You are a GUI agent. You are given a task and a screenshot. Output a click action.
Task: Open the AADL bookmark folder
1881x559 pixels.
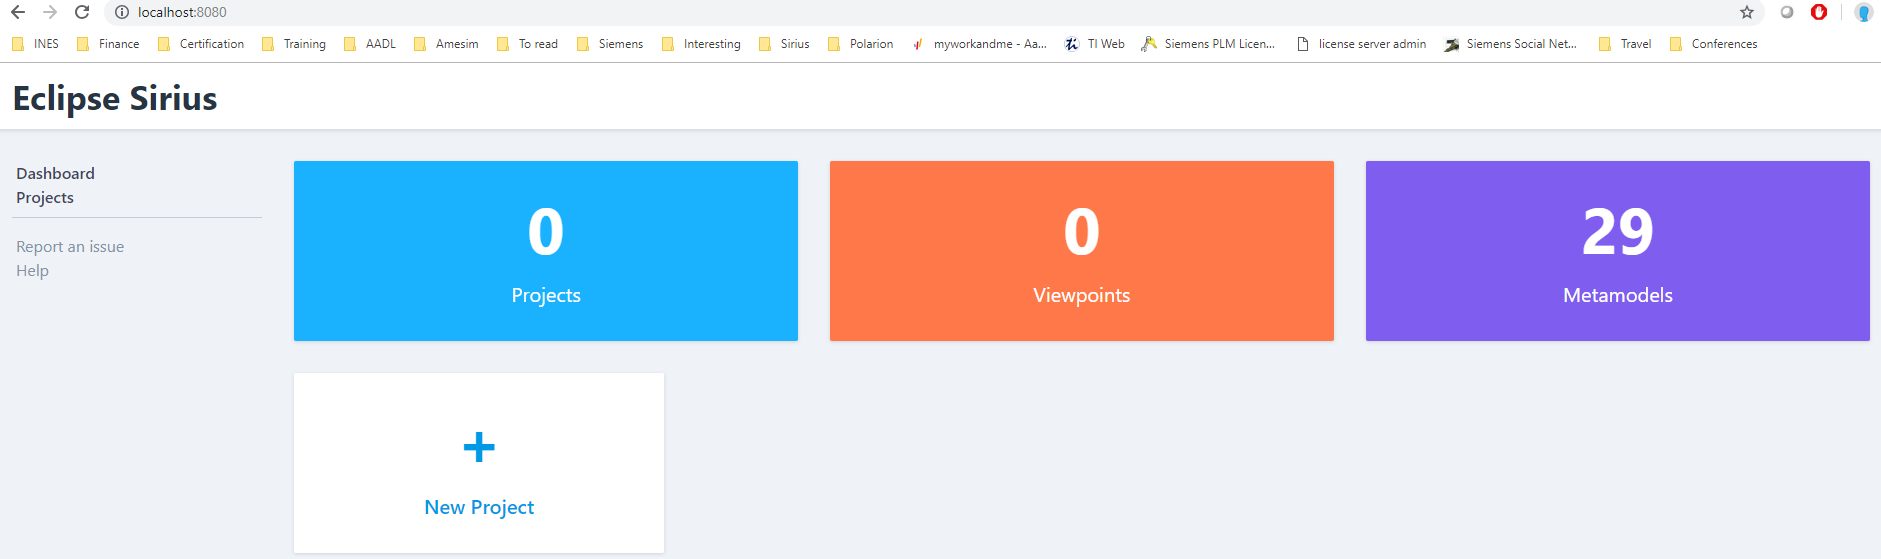pyautogui.click(x=370, y=44)
